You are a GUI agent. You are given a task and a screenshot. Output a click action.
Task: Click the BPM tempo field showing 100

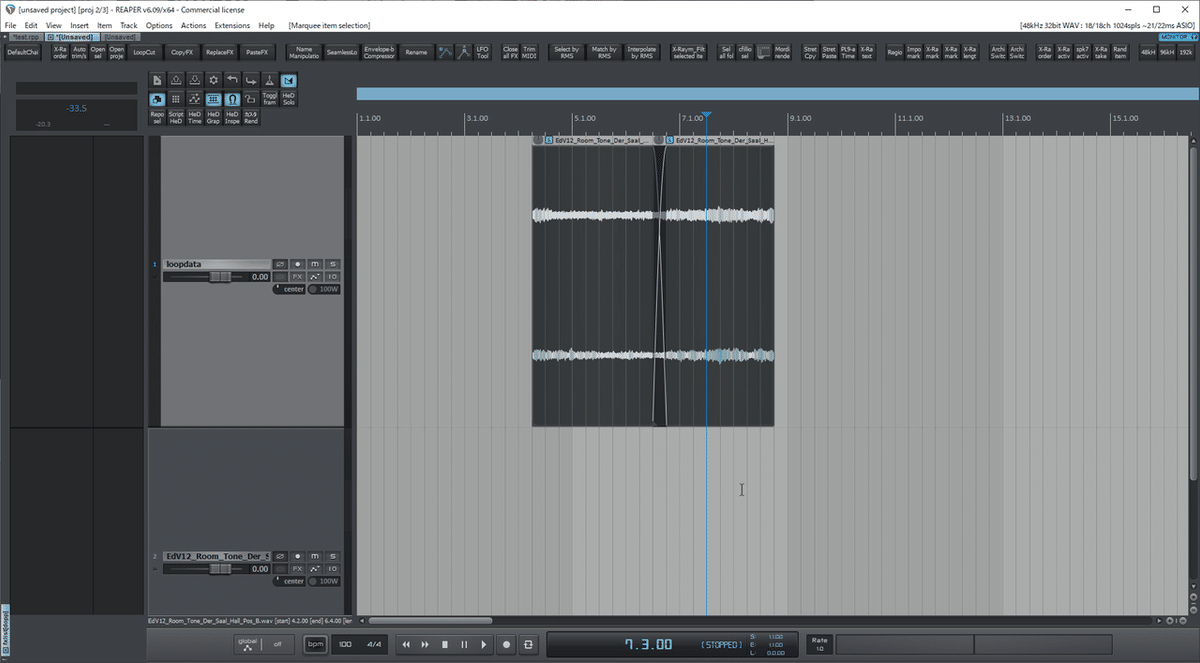pyautogui.click(x=345, y=644)
